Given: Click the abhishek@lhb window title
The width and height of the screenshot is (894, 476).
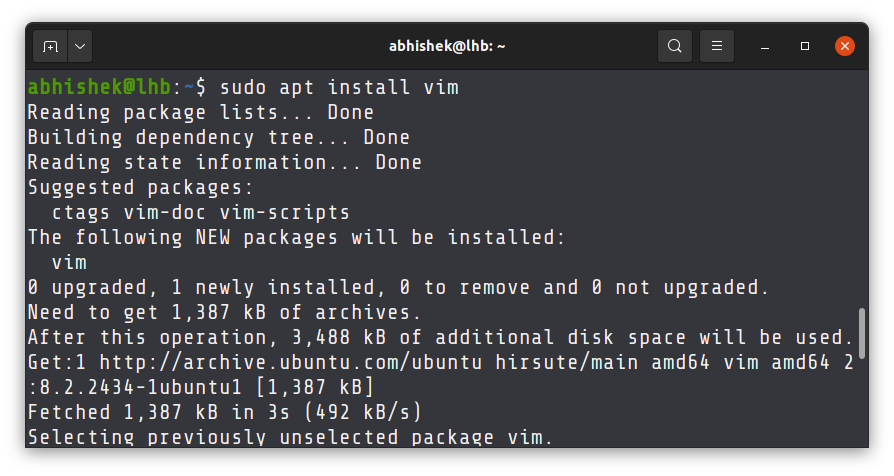Looking at the screenshot, I should [447, 46].
